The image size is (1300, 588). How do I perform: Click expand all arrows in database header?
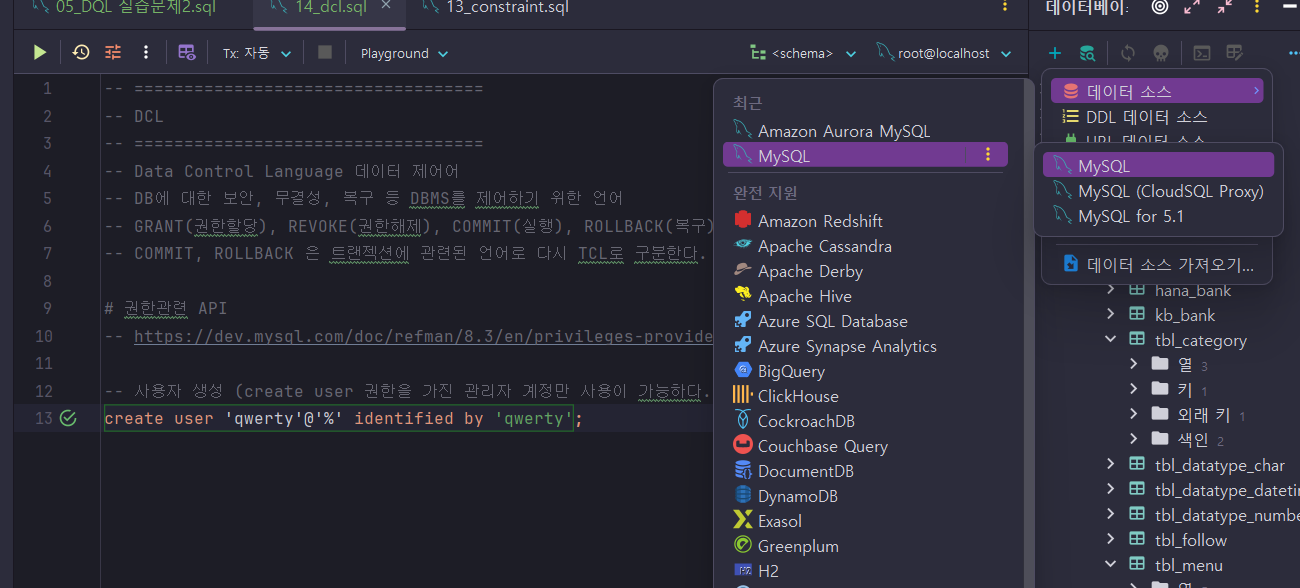point(1192,7)
